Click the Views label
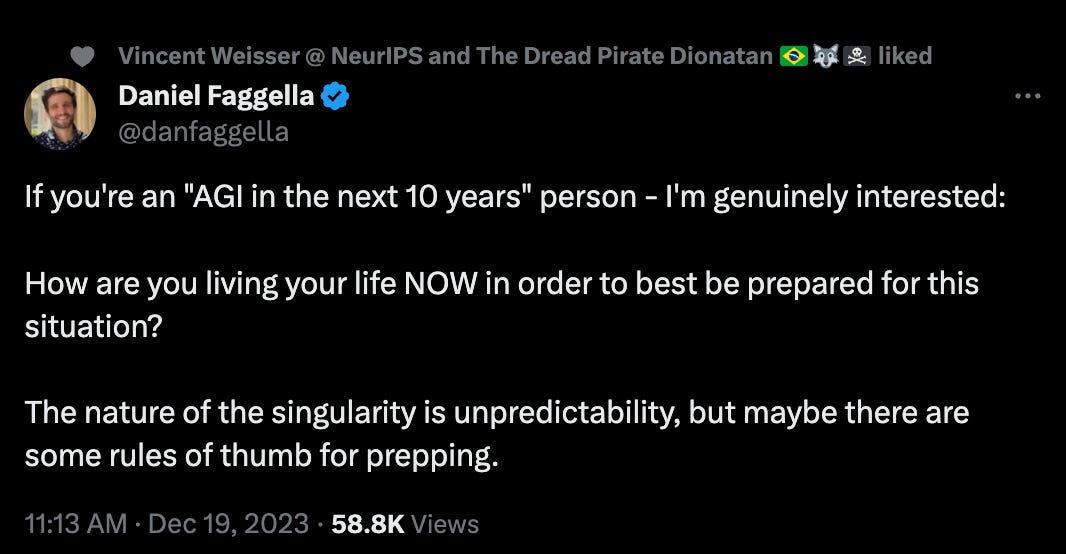 tap(445, 523)
